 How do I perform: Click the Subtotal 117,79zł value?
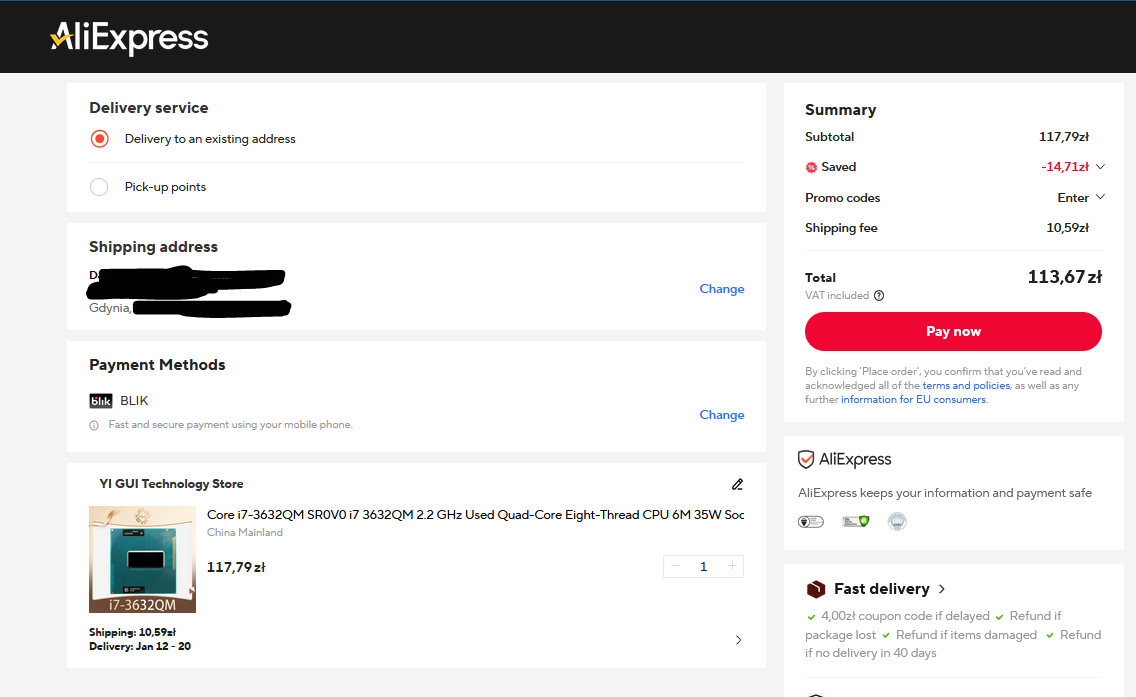[x=1064, y=137]
